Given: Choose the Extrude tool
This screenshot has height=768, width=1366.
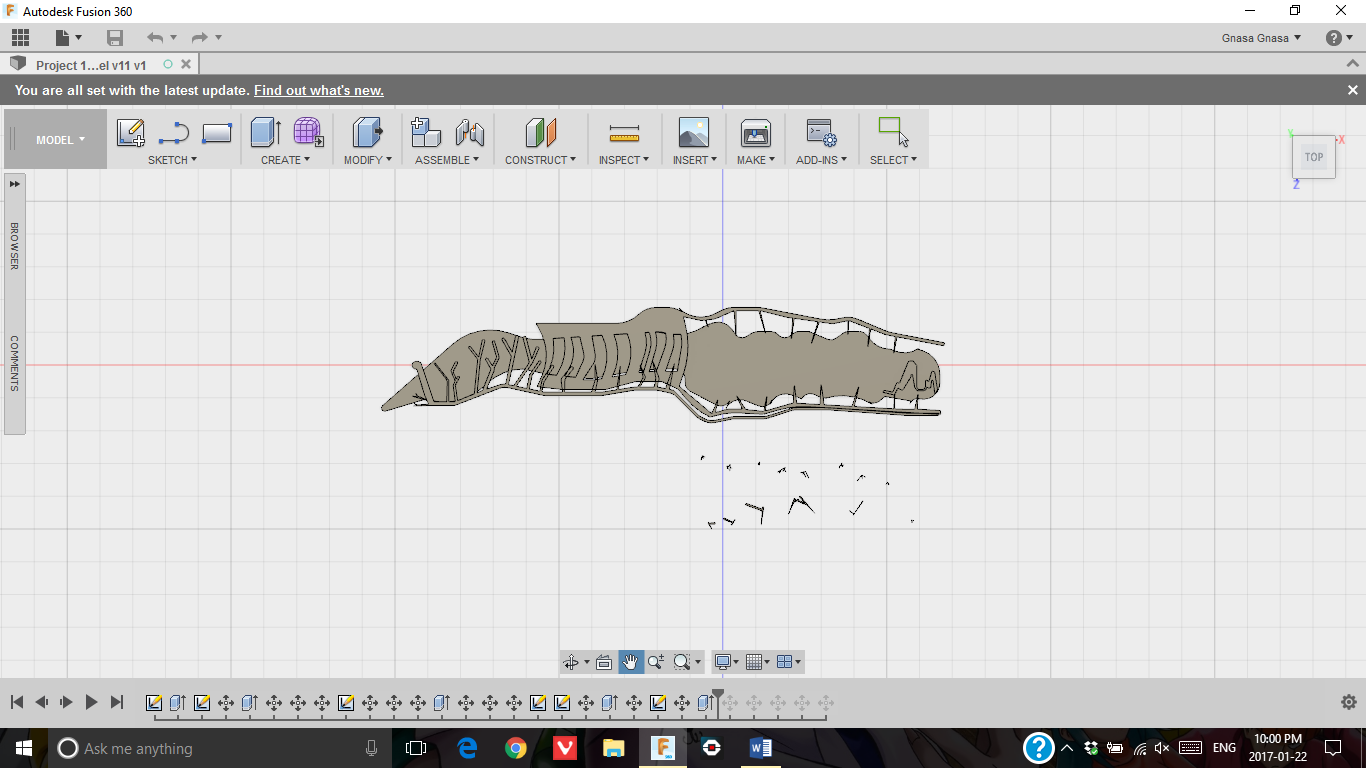Looking at the screenshot, I should [x=265, y=133].
